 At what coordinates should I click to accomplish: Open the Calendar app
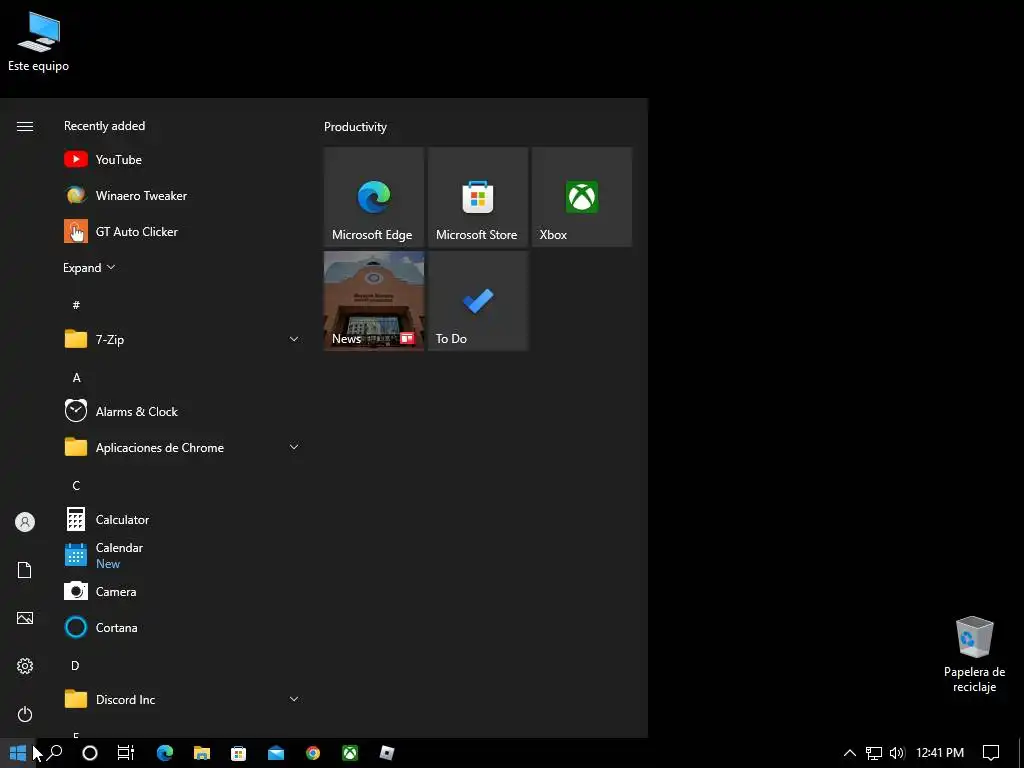[182, 556]
